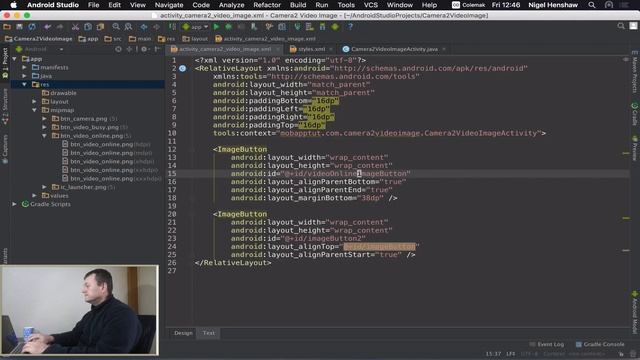
Task: Click the SDK Manager toolbar icon
Action: 322,27
